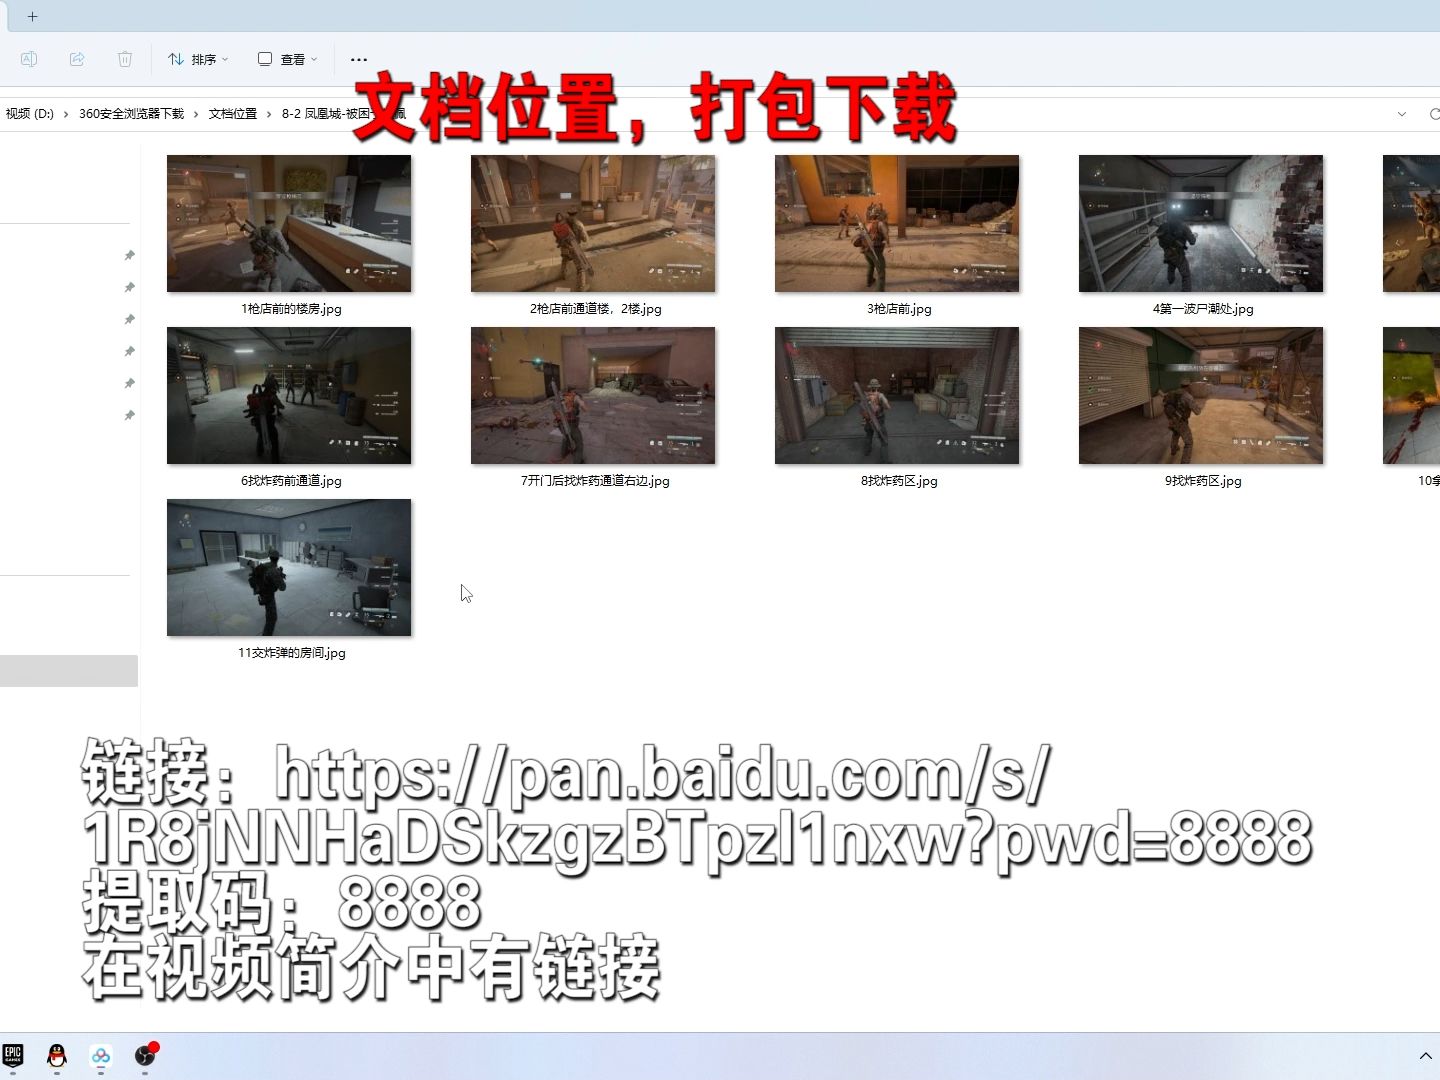Select thumbnail 7开门后找炸药通道右边.jpg

pyautogui.click(x=593, y=396)
